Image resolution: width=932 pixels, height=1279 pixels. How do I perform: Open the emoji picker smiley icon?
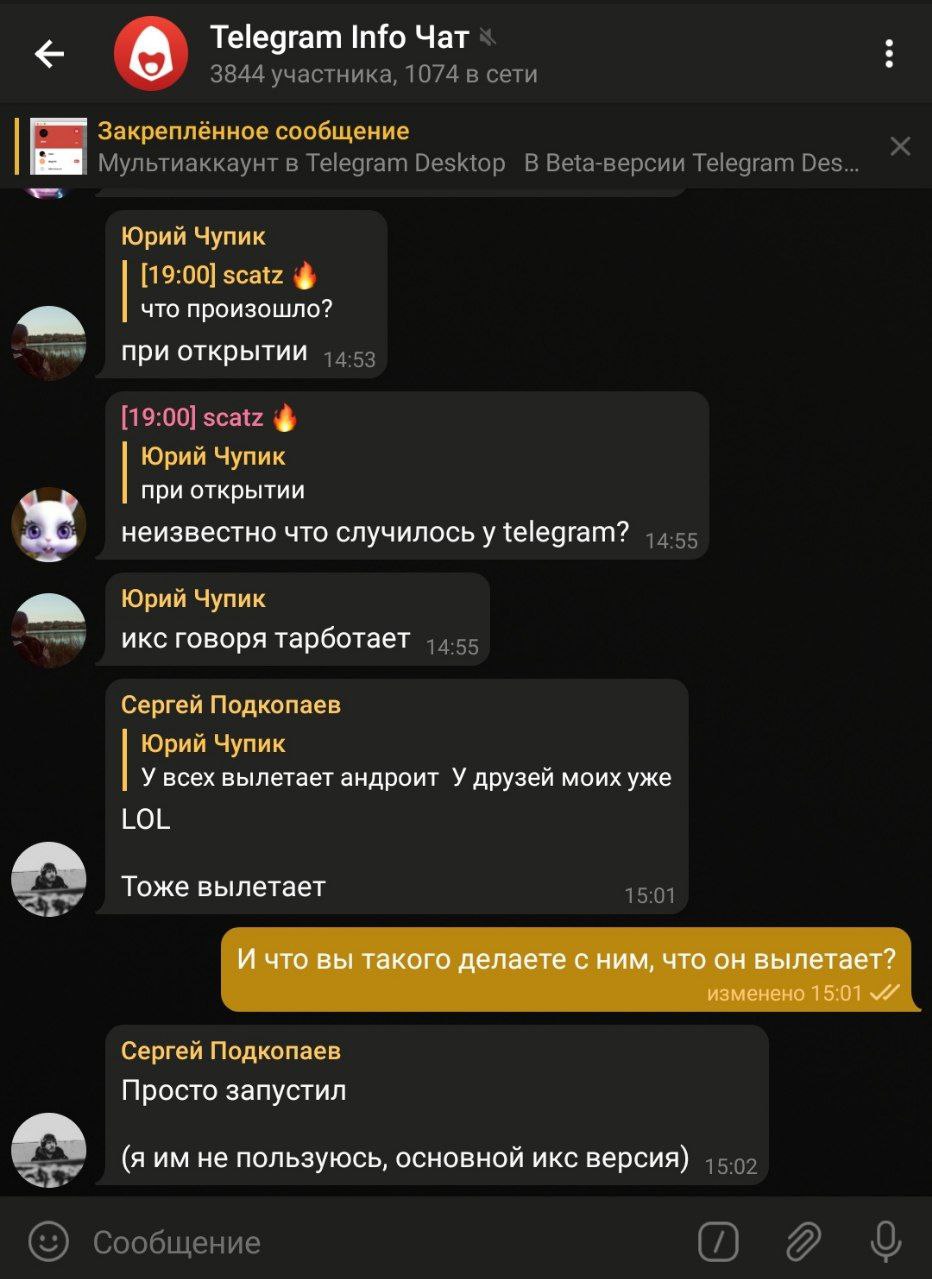pyautogui.click(x=49, y=1242)
